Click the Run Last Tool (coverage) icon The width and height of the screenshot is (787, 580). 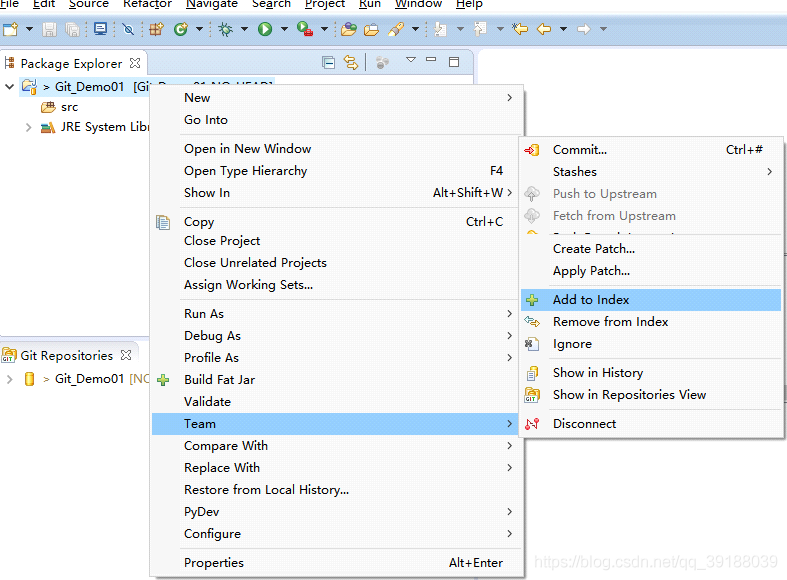305,29
